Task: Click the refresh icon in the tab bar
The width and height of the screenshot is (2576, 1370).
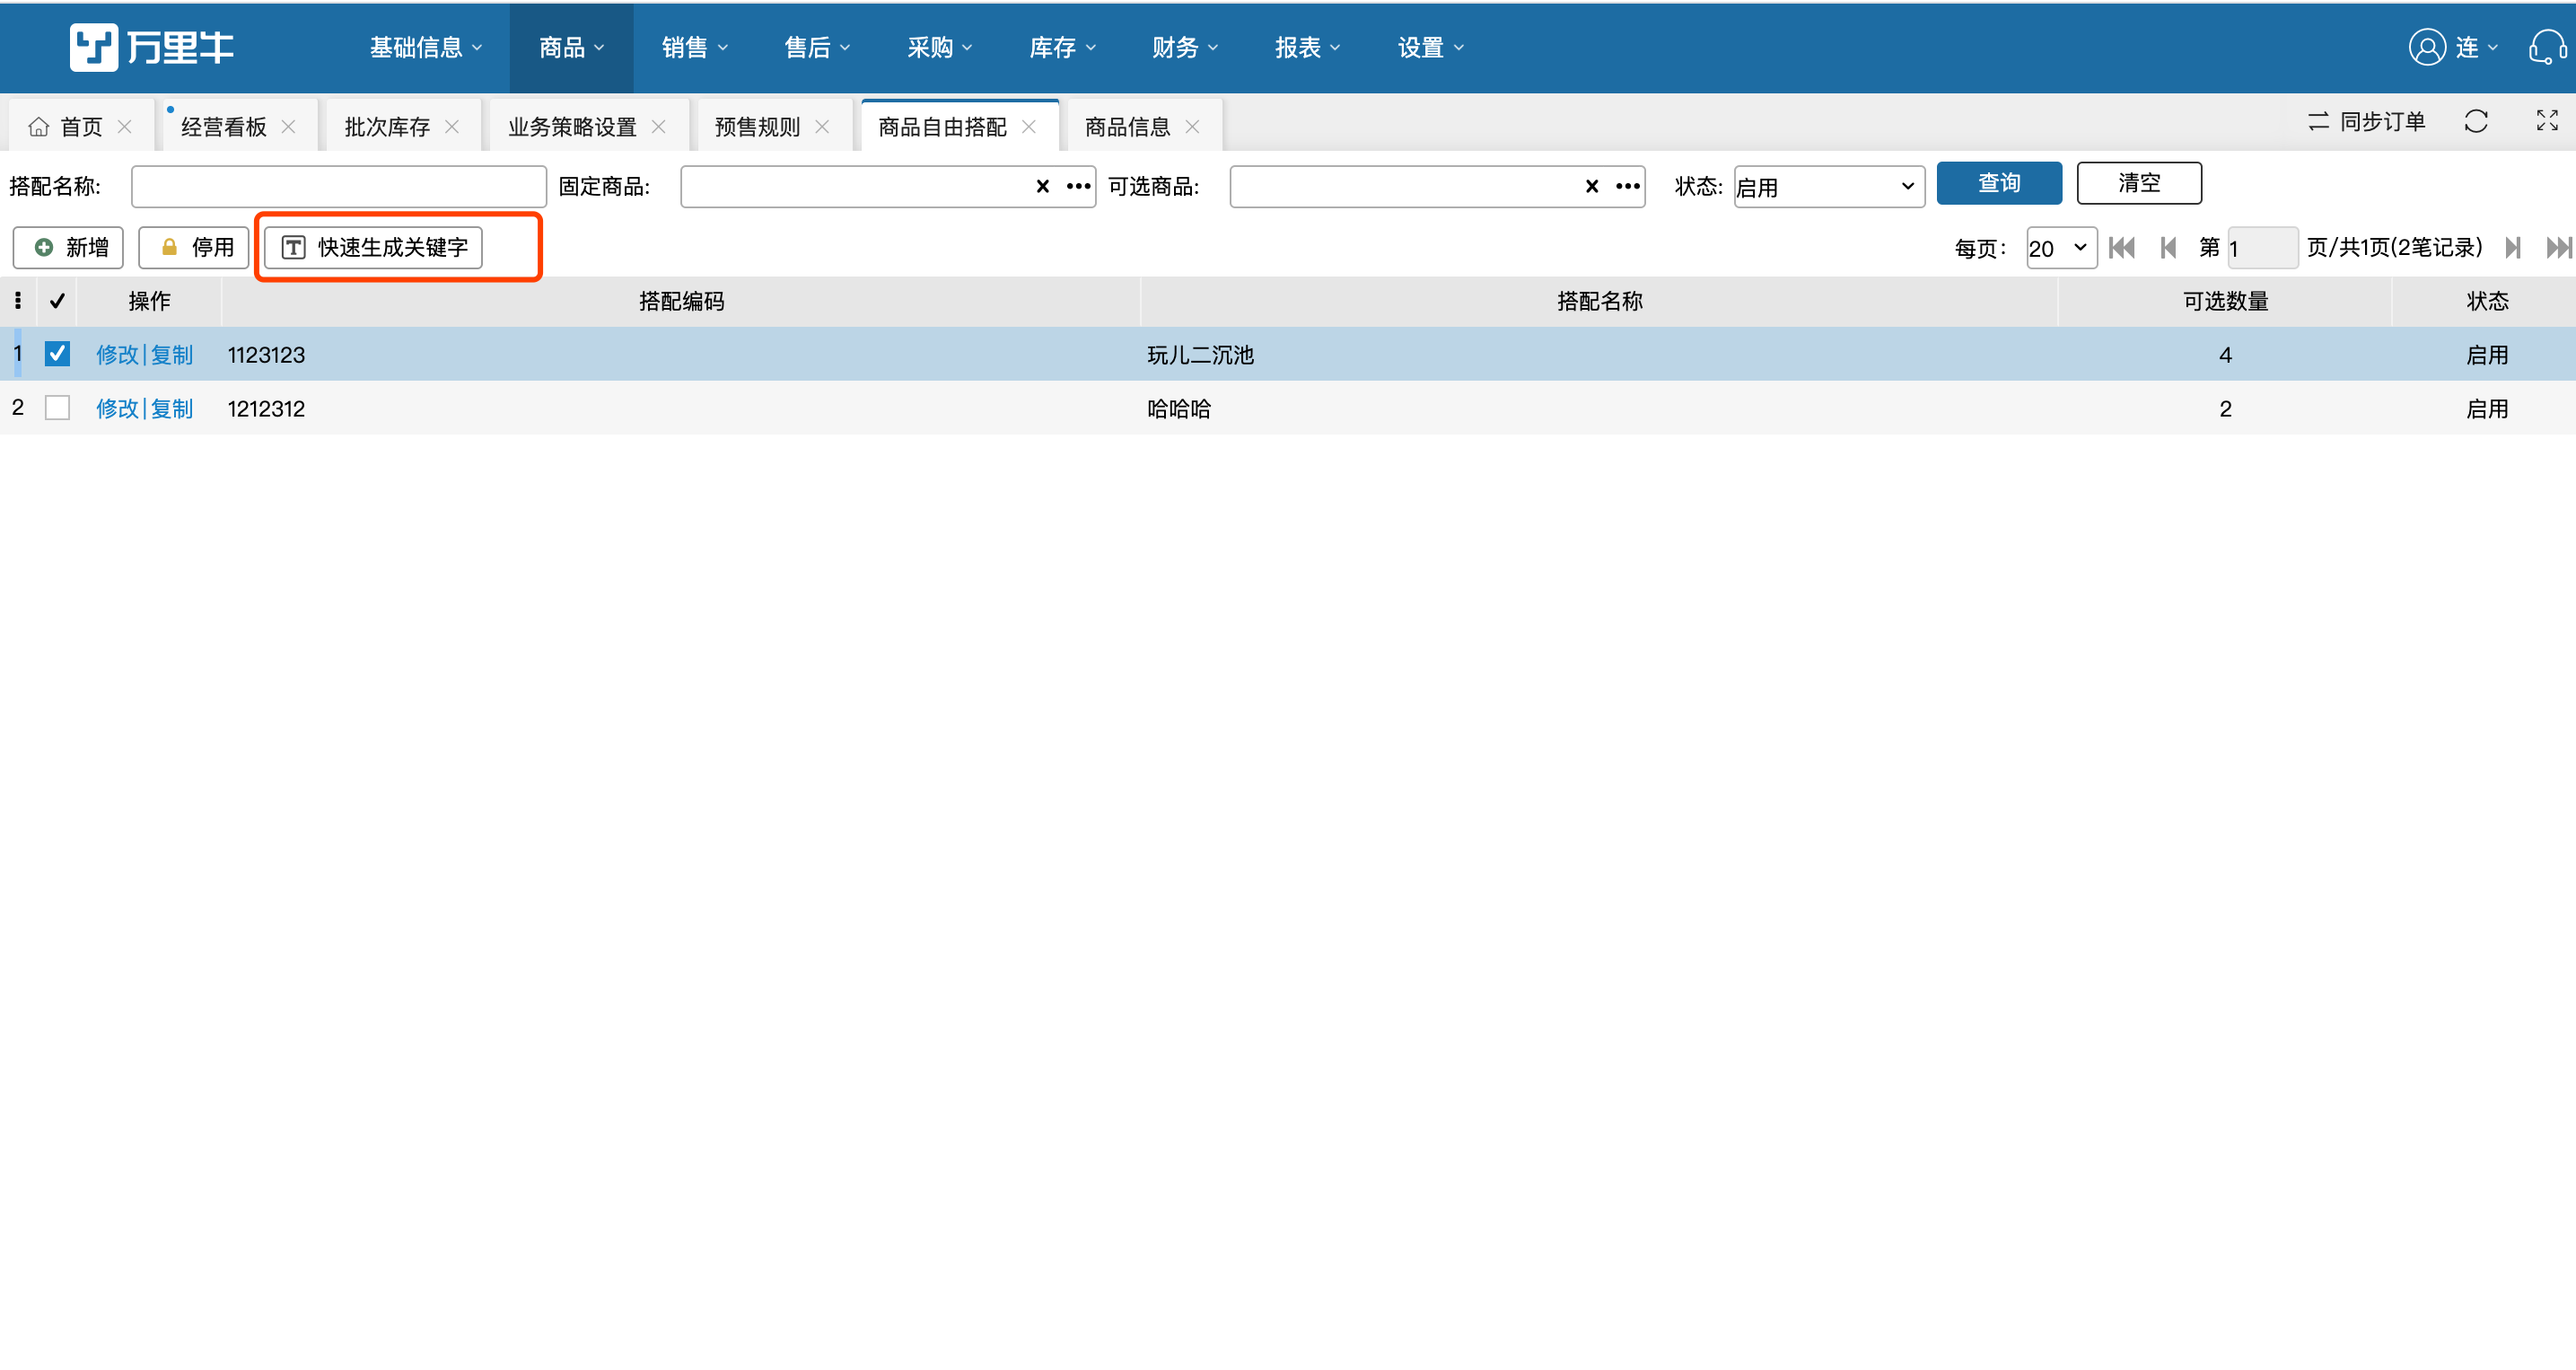Action: (x=2476, y=122)
